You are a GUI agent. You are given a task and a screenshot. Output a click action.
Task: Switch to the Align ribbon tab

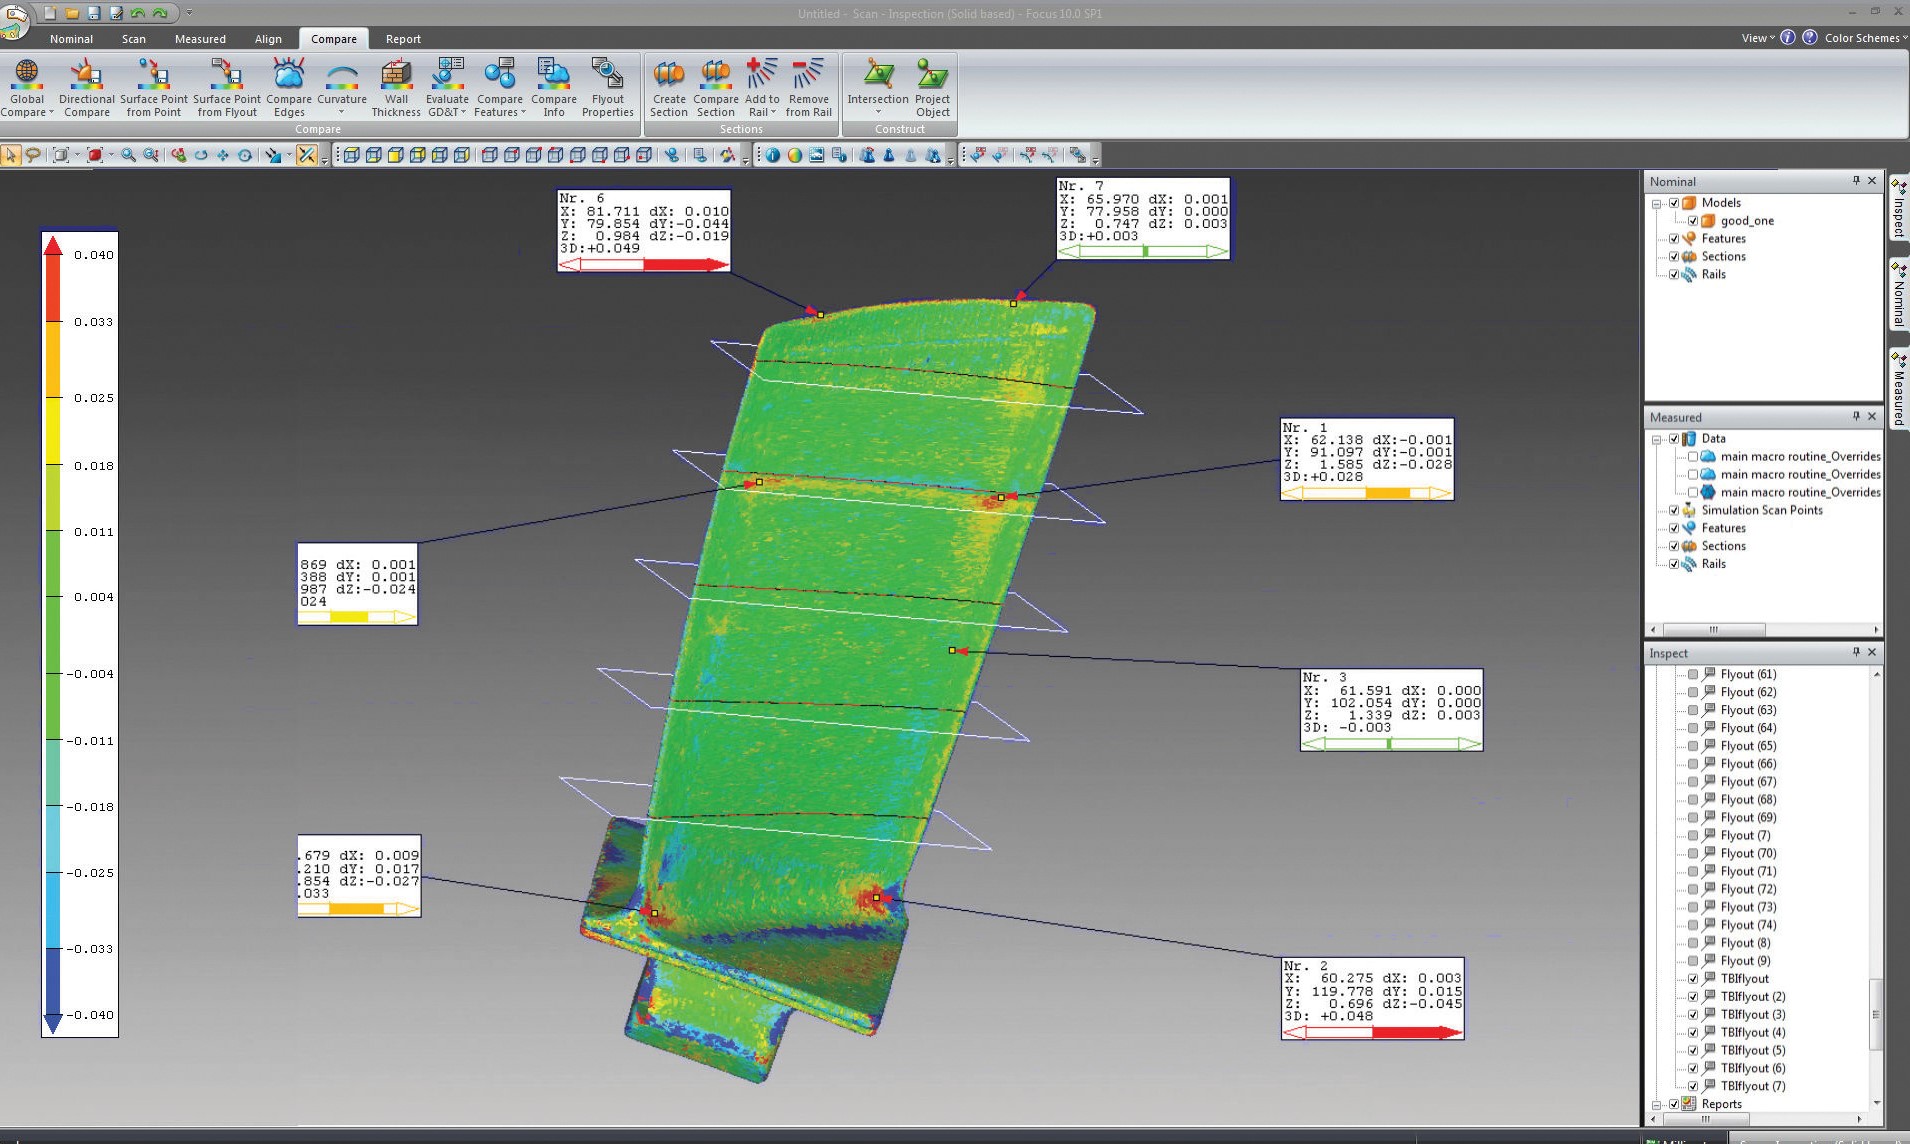[x=268, y=39]
